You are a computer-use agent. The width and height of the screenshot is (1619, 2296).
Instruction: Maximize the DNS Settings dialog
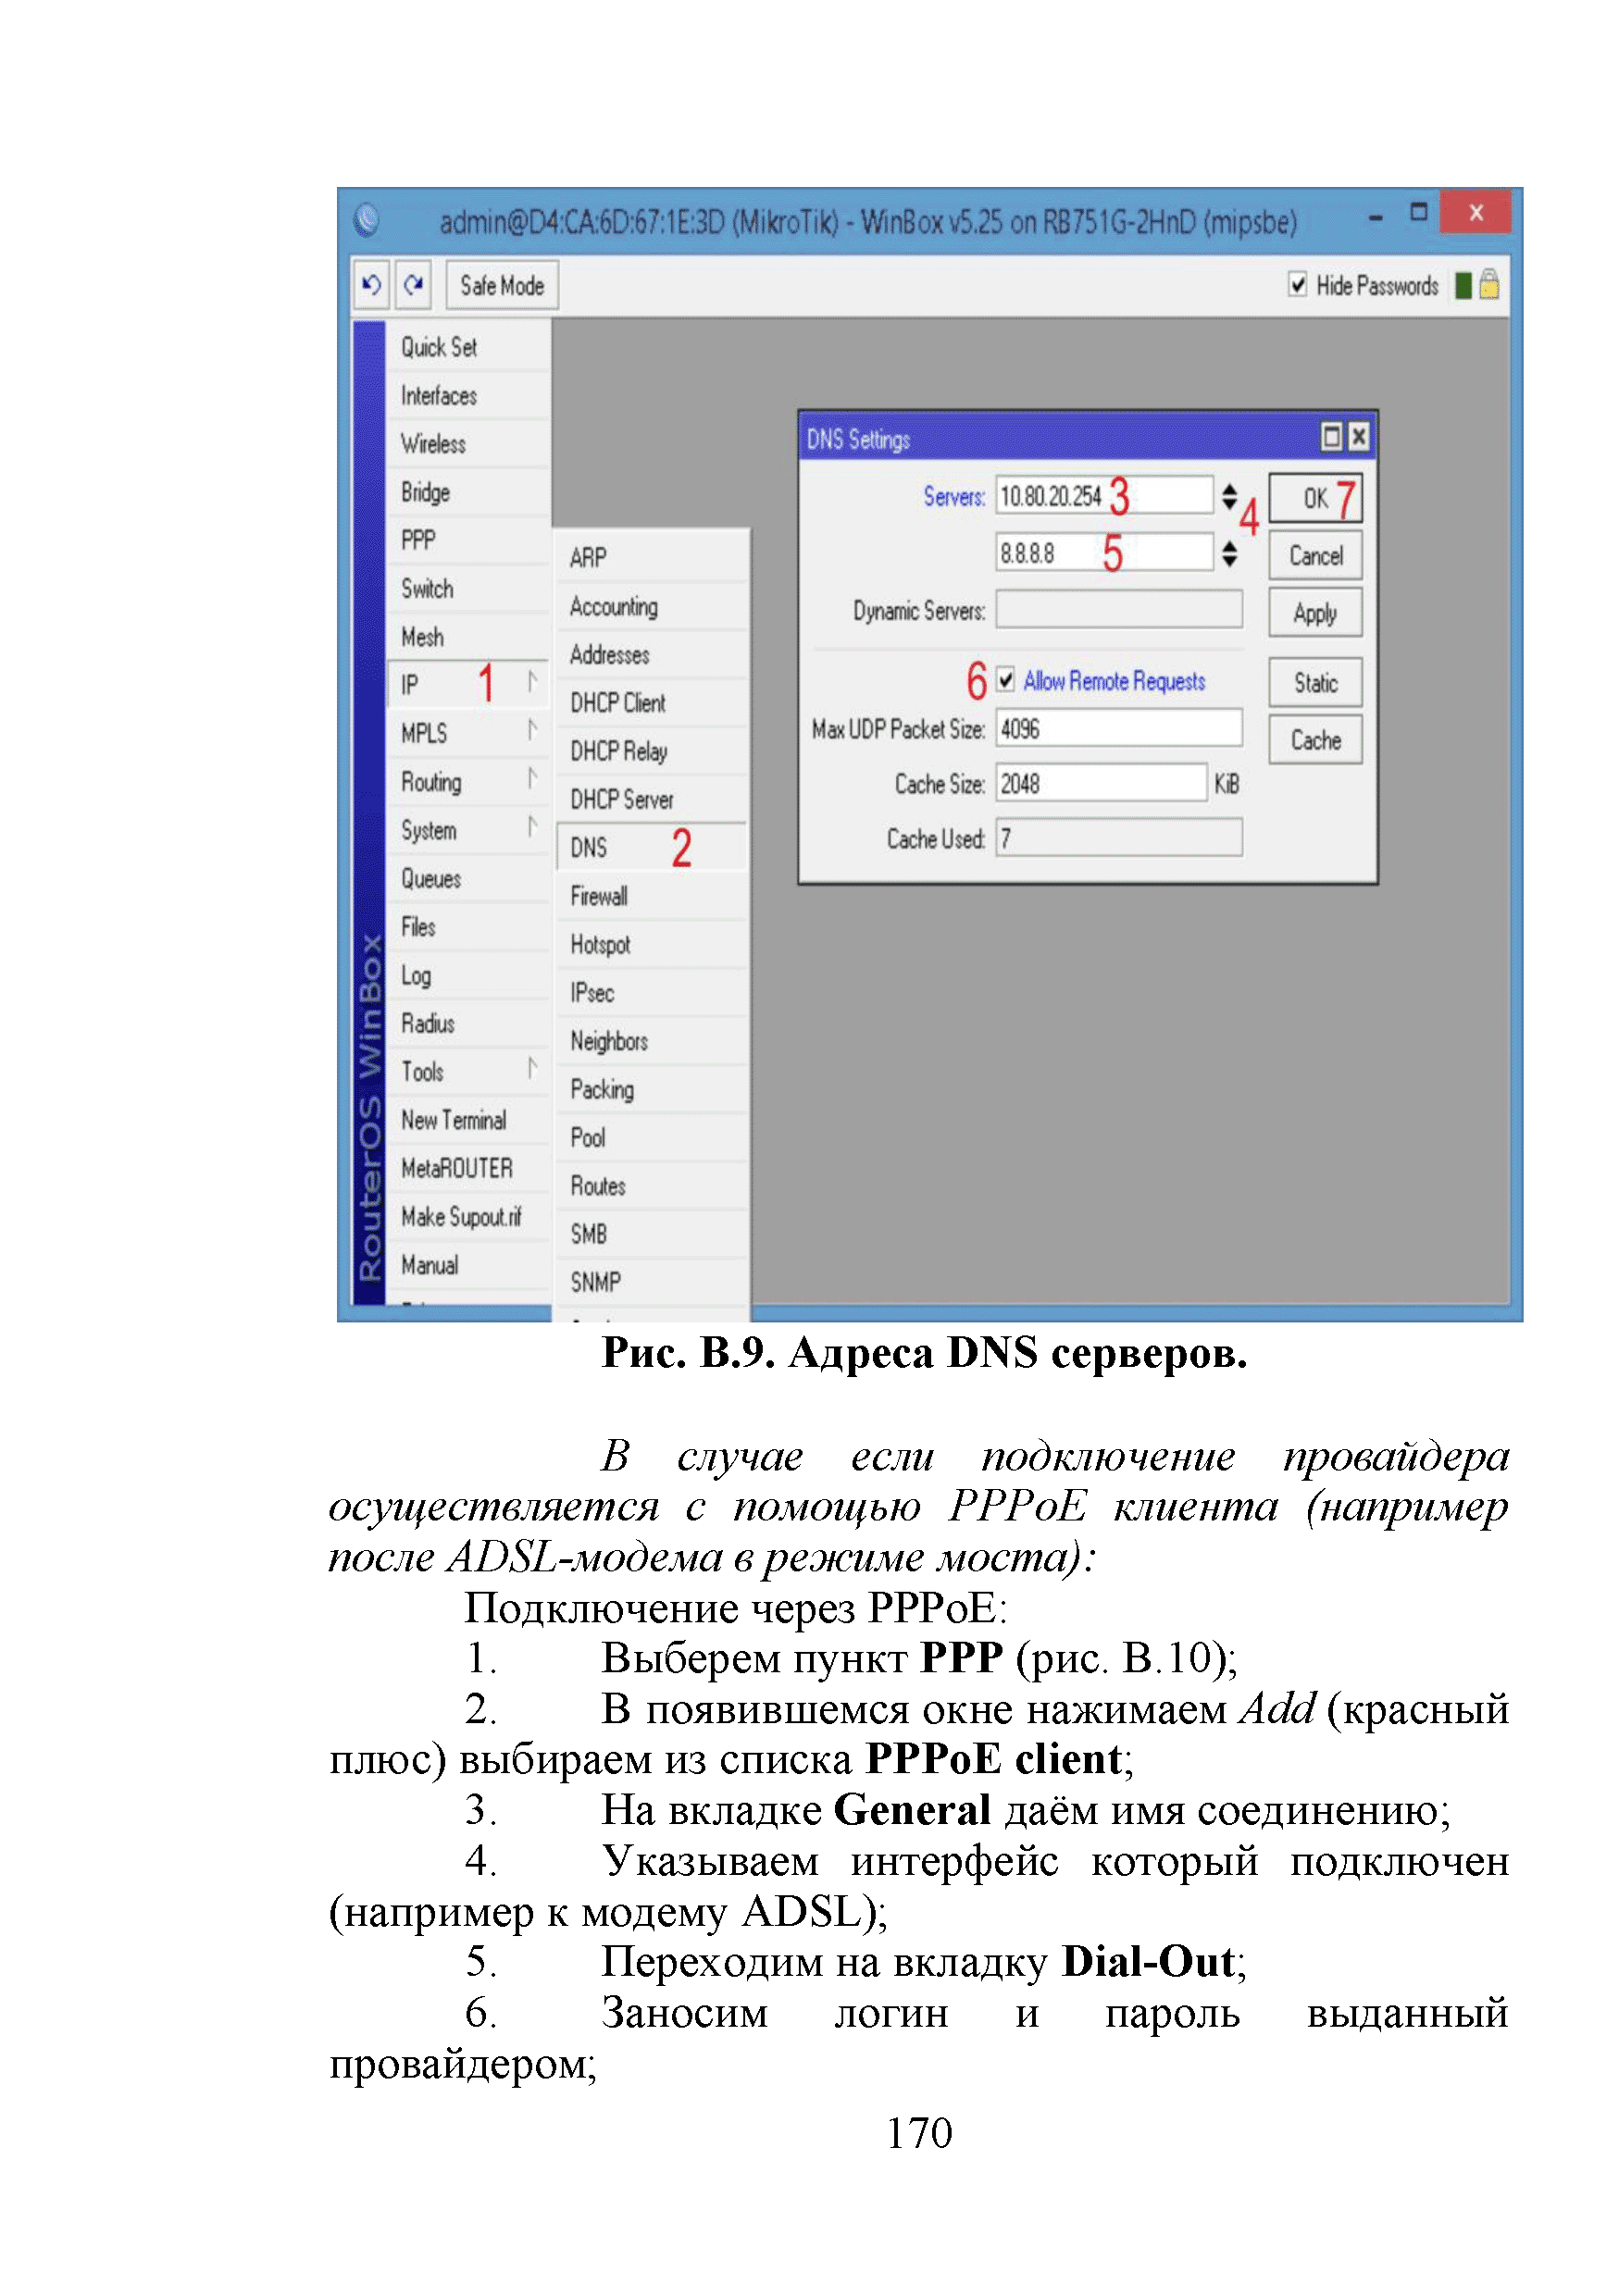pyautogui.click(x=1331, y=437)
